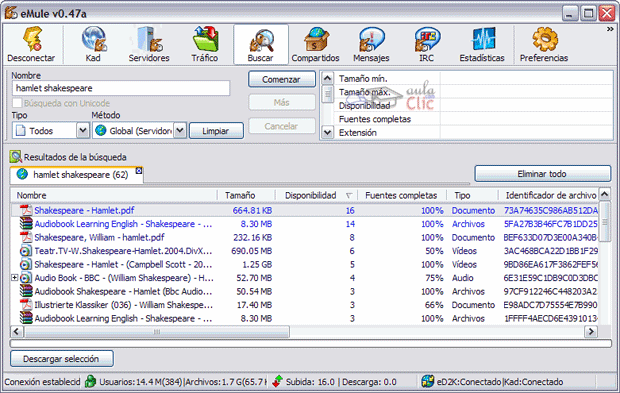Open the Tipo dropdown showing Todos
This screenshot has height=393, width=620.
tap(51, 130)
